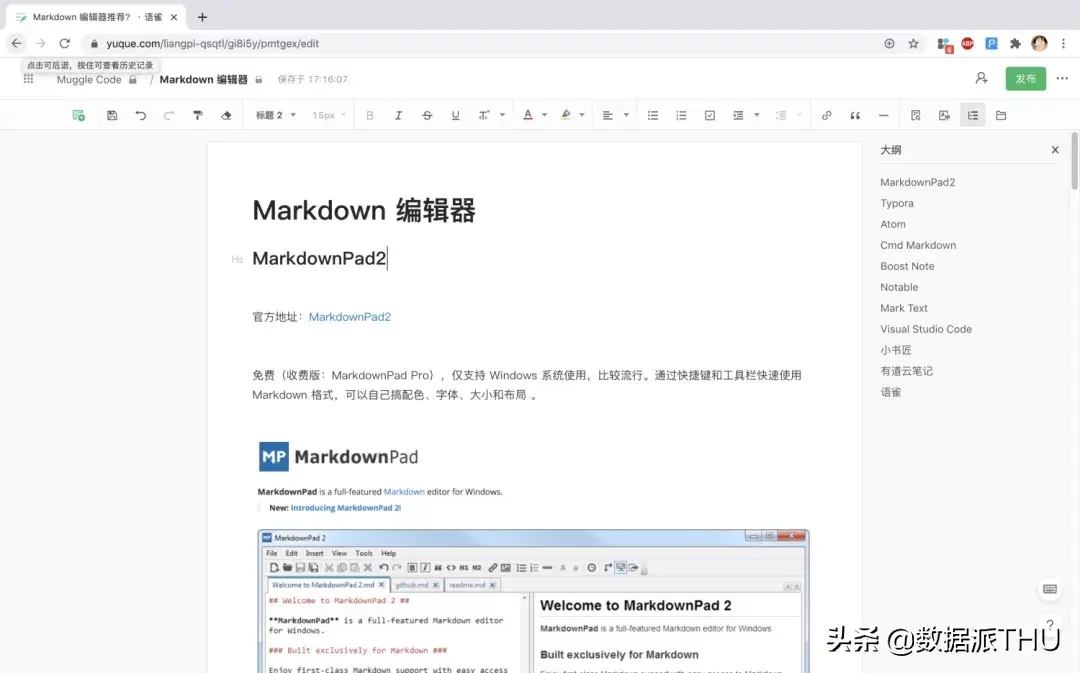Open Chrome extensions puzzle icon
Screen dimensions: 1080x673
1015,43
